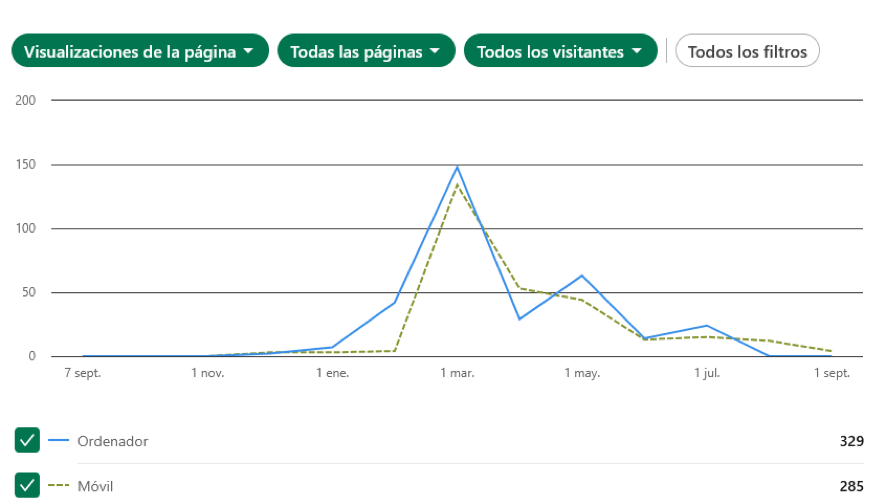This screenshot has width=885, height=504.
Task: Click the blue line peak near 1 mar.
Action: coord(457,167)
